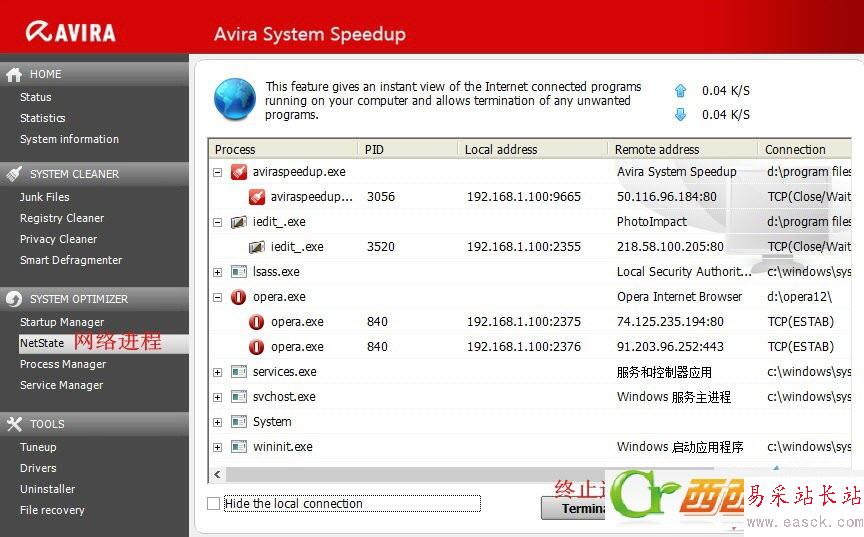This screenshot has height=537, width=864.
Task: Open System information page
Action: click(x=69, y=139)
